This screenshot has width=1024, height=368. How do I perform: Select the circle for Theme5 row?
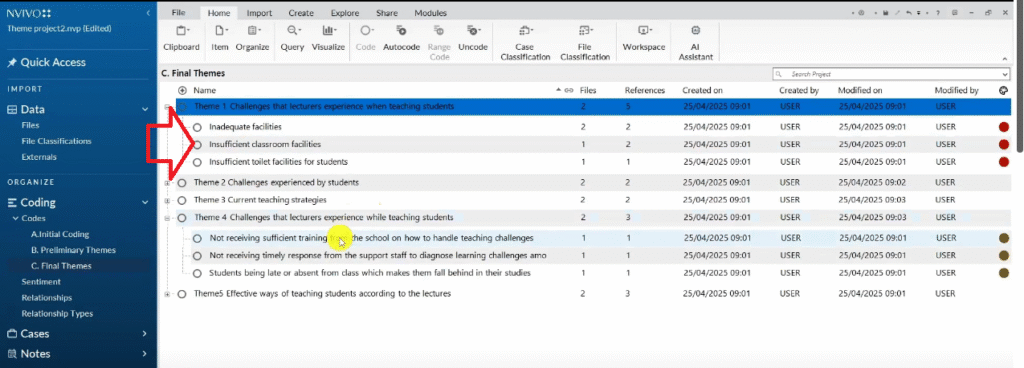[x=182, y=294]
